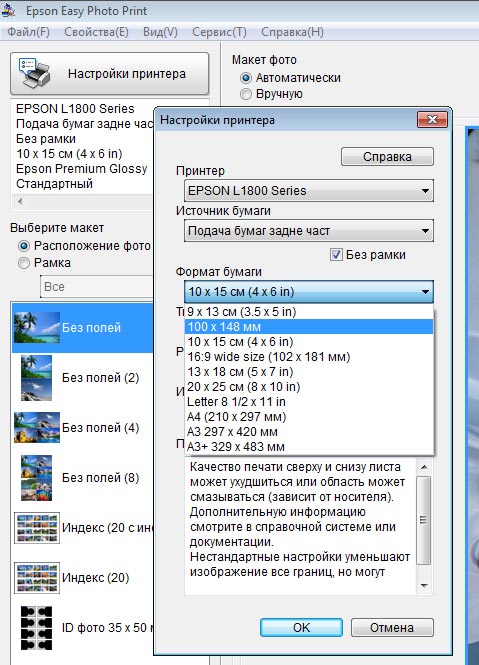Click the Стандартный summary line

(x=54, y=184)
